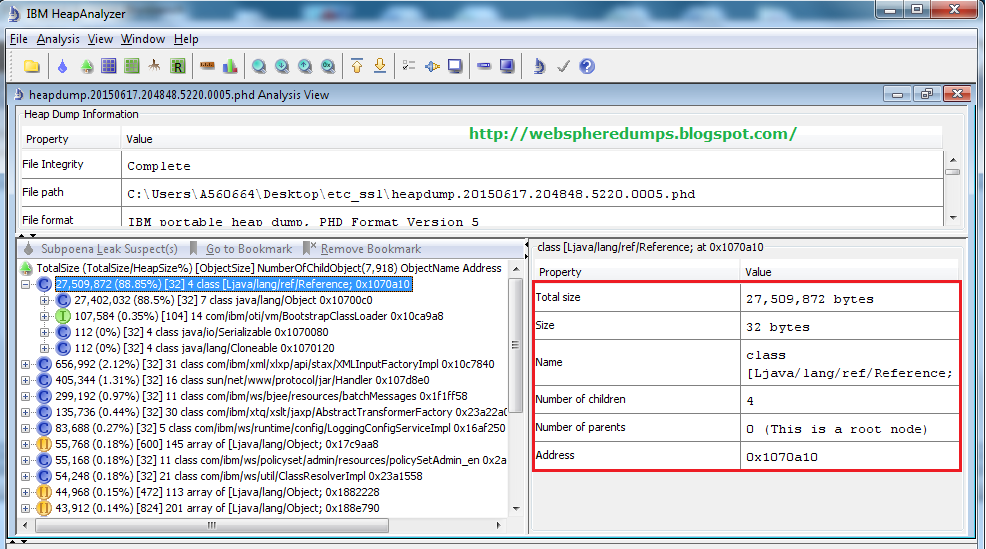Viewport: 986px width, 549px height.
Task: Click the blue grid table icon
Action: coord(109,66)
